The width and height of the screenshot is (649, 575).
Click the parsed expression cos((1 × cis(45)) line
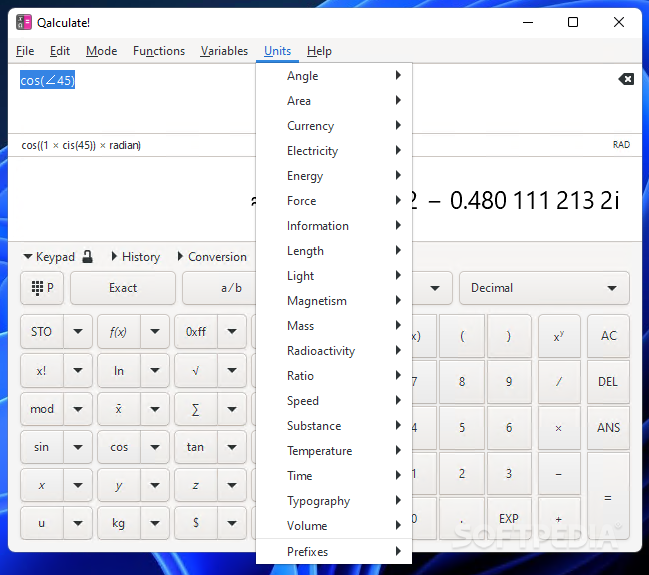(81, 145)
